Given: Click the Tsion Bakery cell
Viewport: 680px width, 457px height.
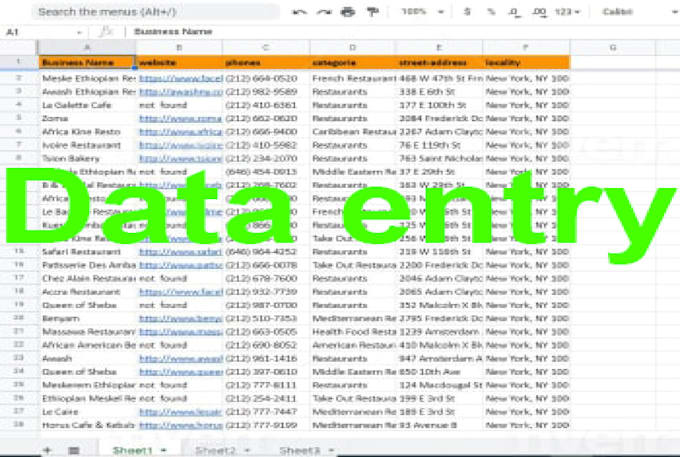Looking at the screenshot, I should click(87, 159).
